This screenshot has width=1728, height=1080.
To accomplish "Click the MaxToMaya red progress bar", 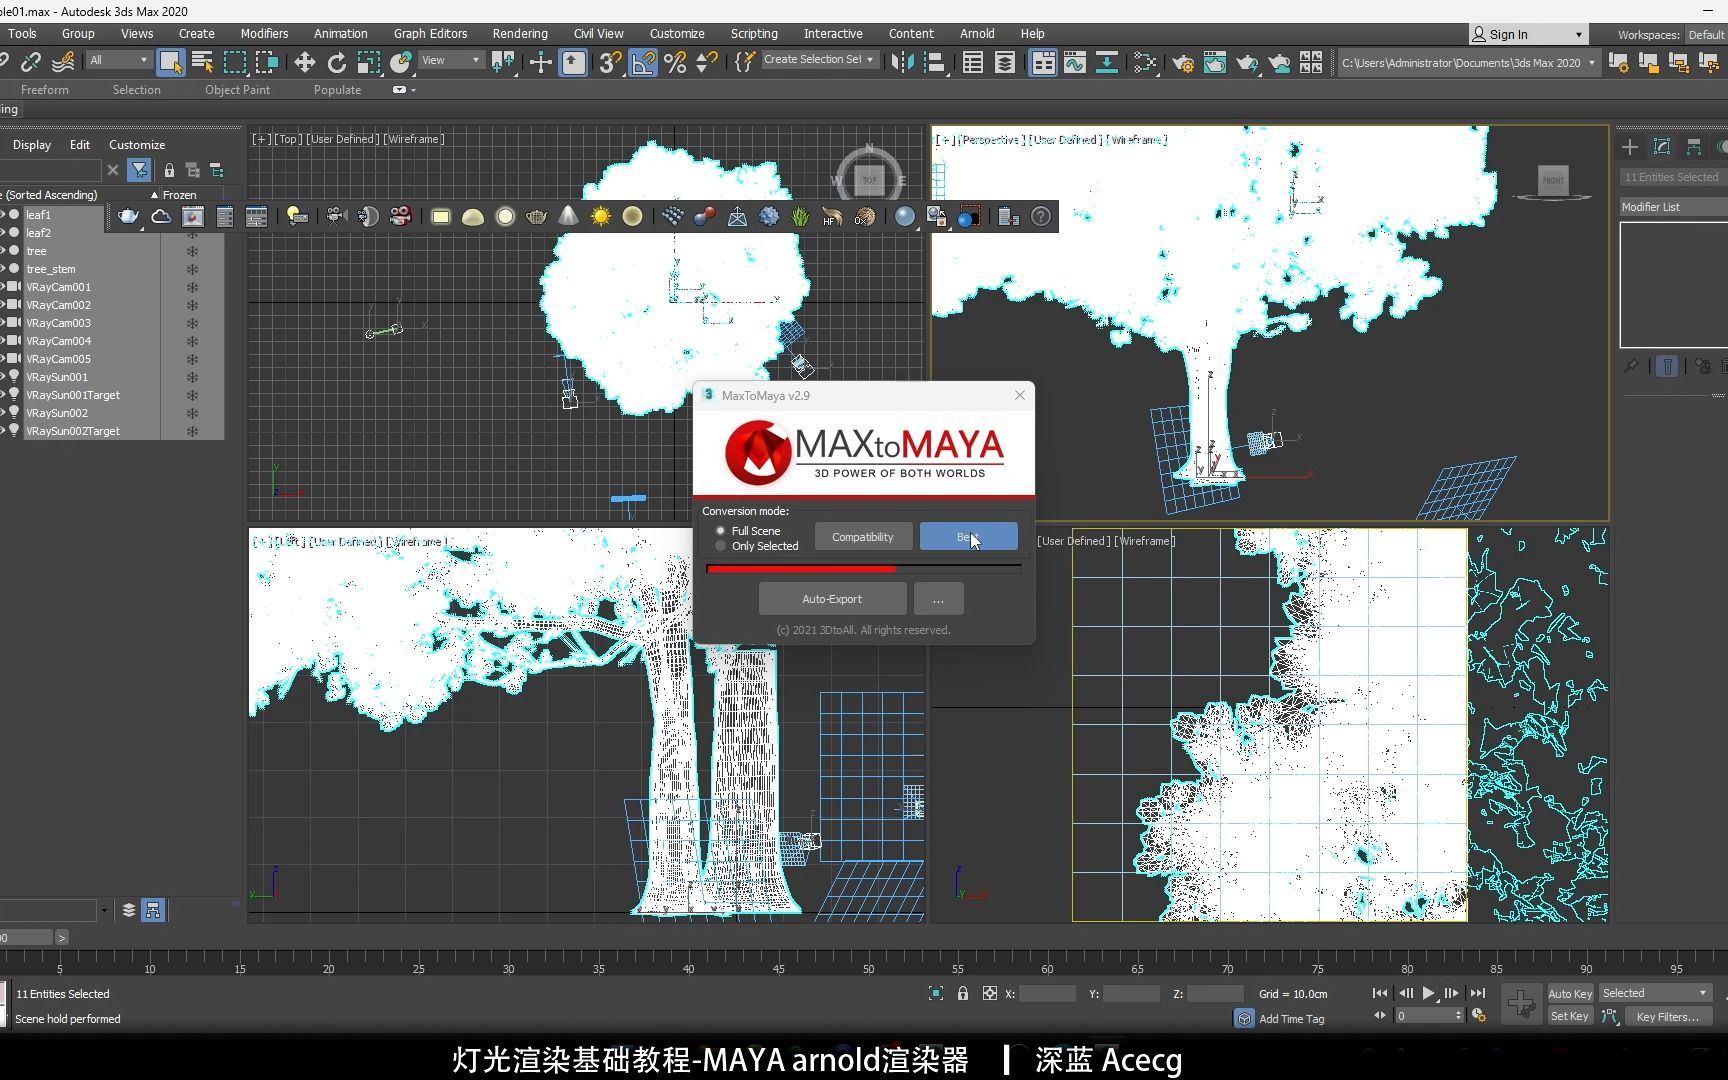I will pos(864,568).
